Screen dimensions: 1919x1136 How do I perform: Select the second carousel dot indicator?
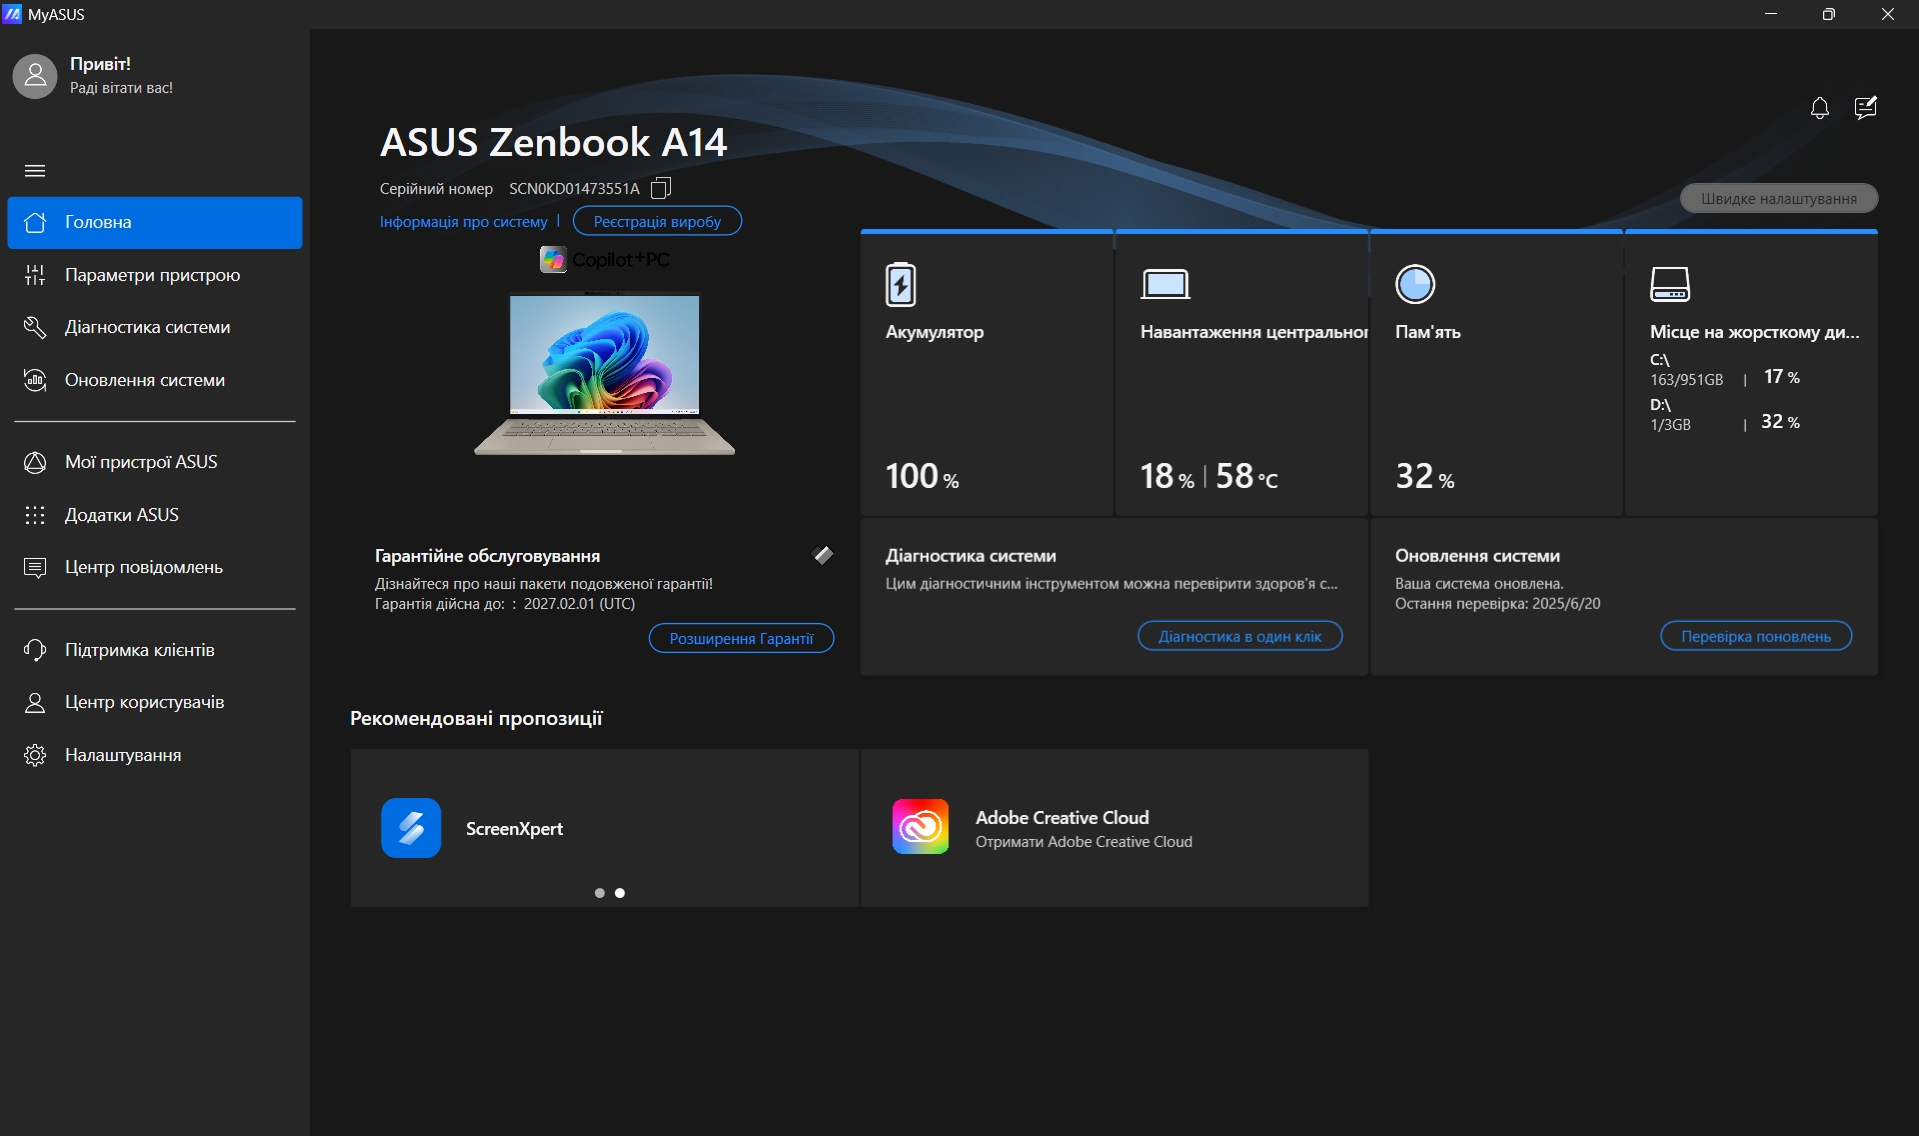pos(620,893)
